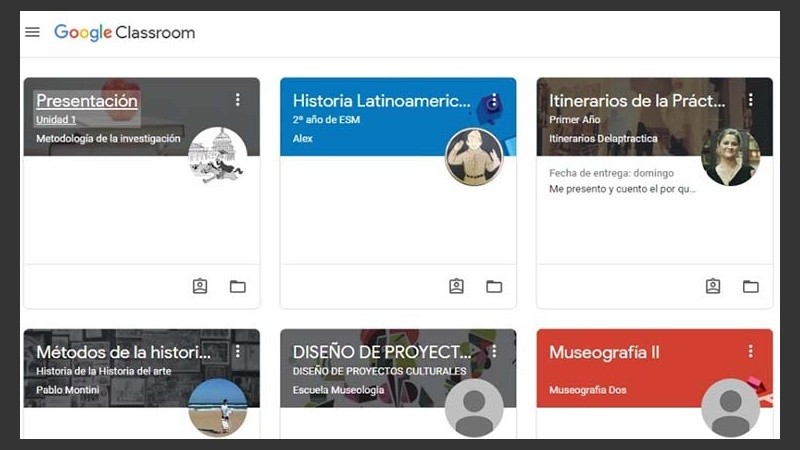The height and width of the screenshot is (450, 800).
Task: Open the hamburger main menu
Action: coord(32,32)
